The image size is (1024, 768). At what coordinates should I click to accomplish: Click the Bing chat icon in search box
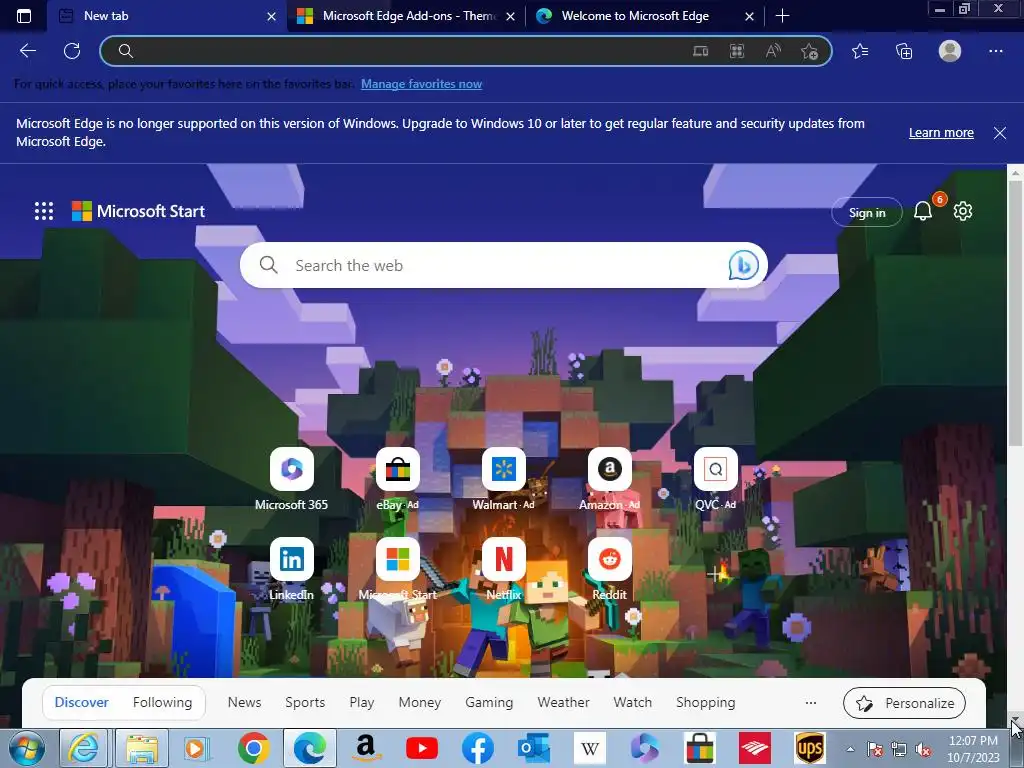click(x=743, y=265)
